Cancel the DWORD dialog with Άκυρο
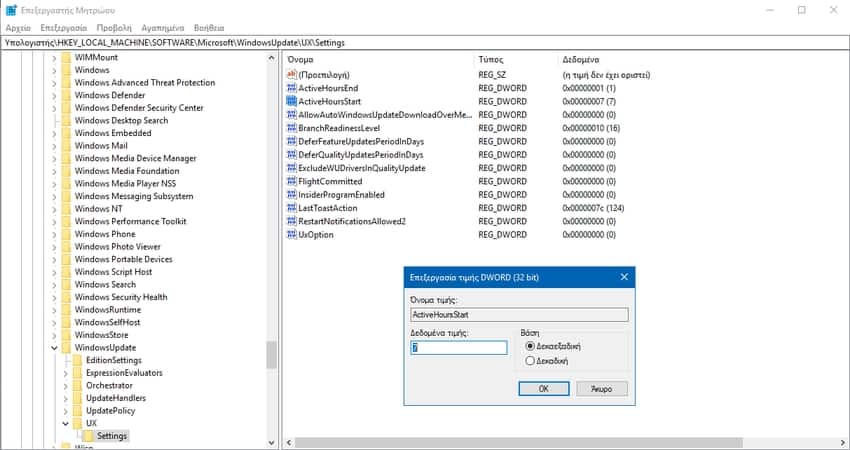The height and width of the screenshot is (450, 850). click(602, 389)
